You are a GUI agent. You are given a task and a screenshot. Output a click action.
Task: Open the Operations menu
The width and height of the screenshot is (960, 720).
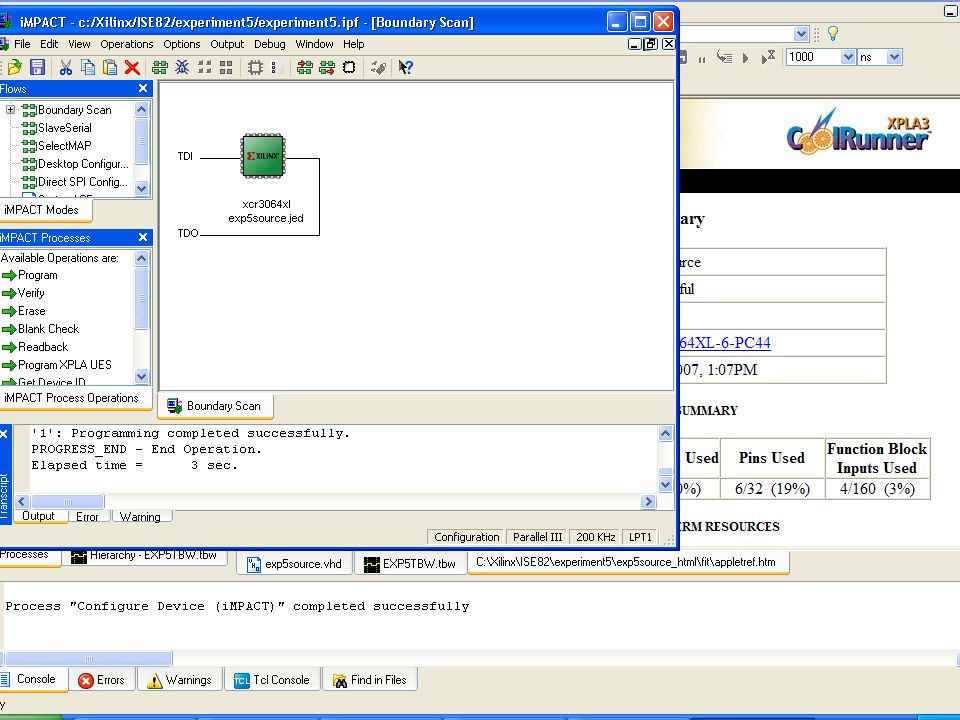pos(127,44)
